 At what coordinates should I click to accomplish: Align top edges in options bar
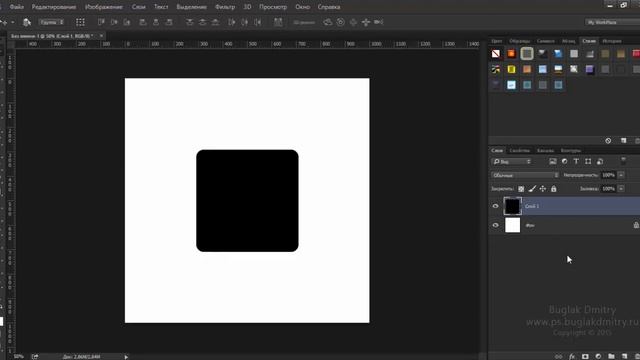[x=101, y=22]
